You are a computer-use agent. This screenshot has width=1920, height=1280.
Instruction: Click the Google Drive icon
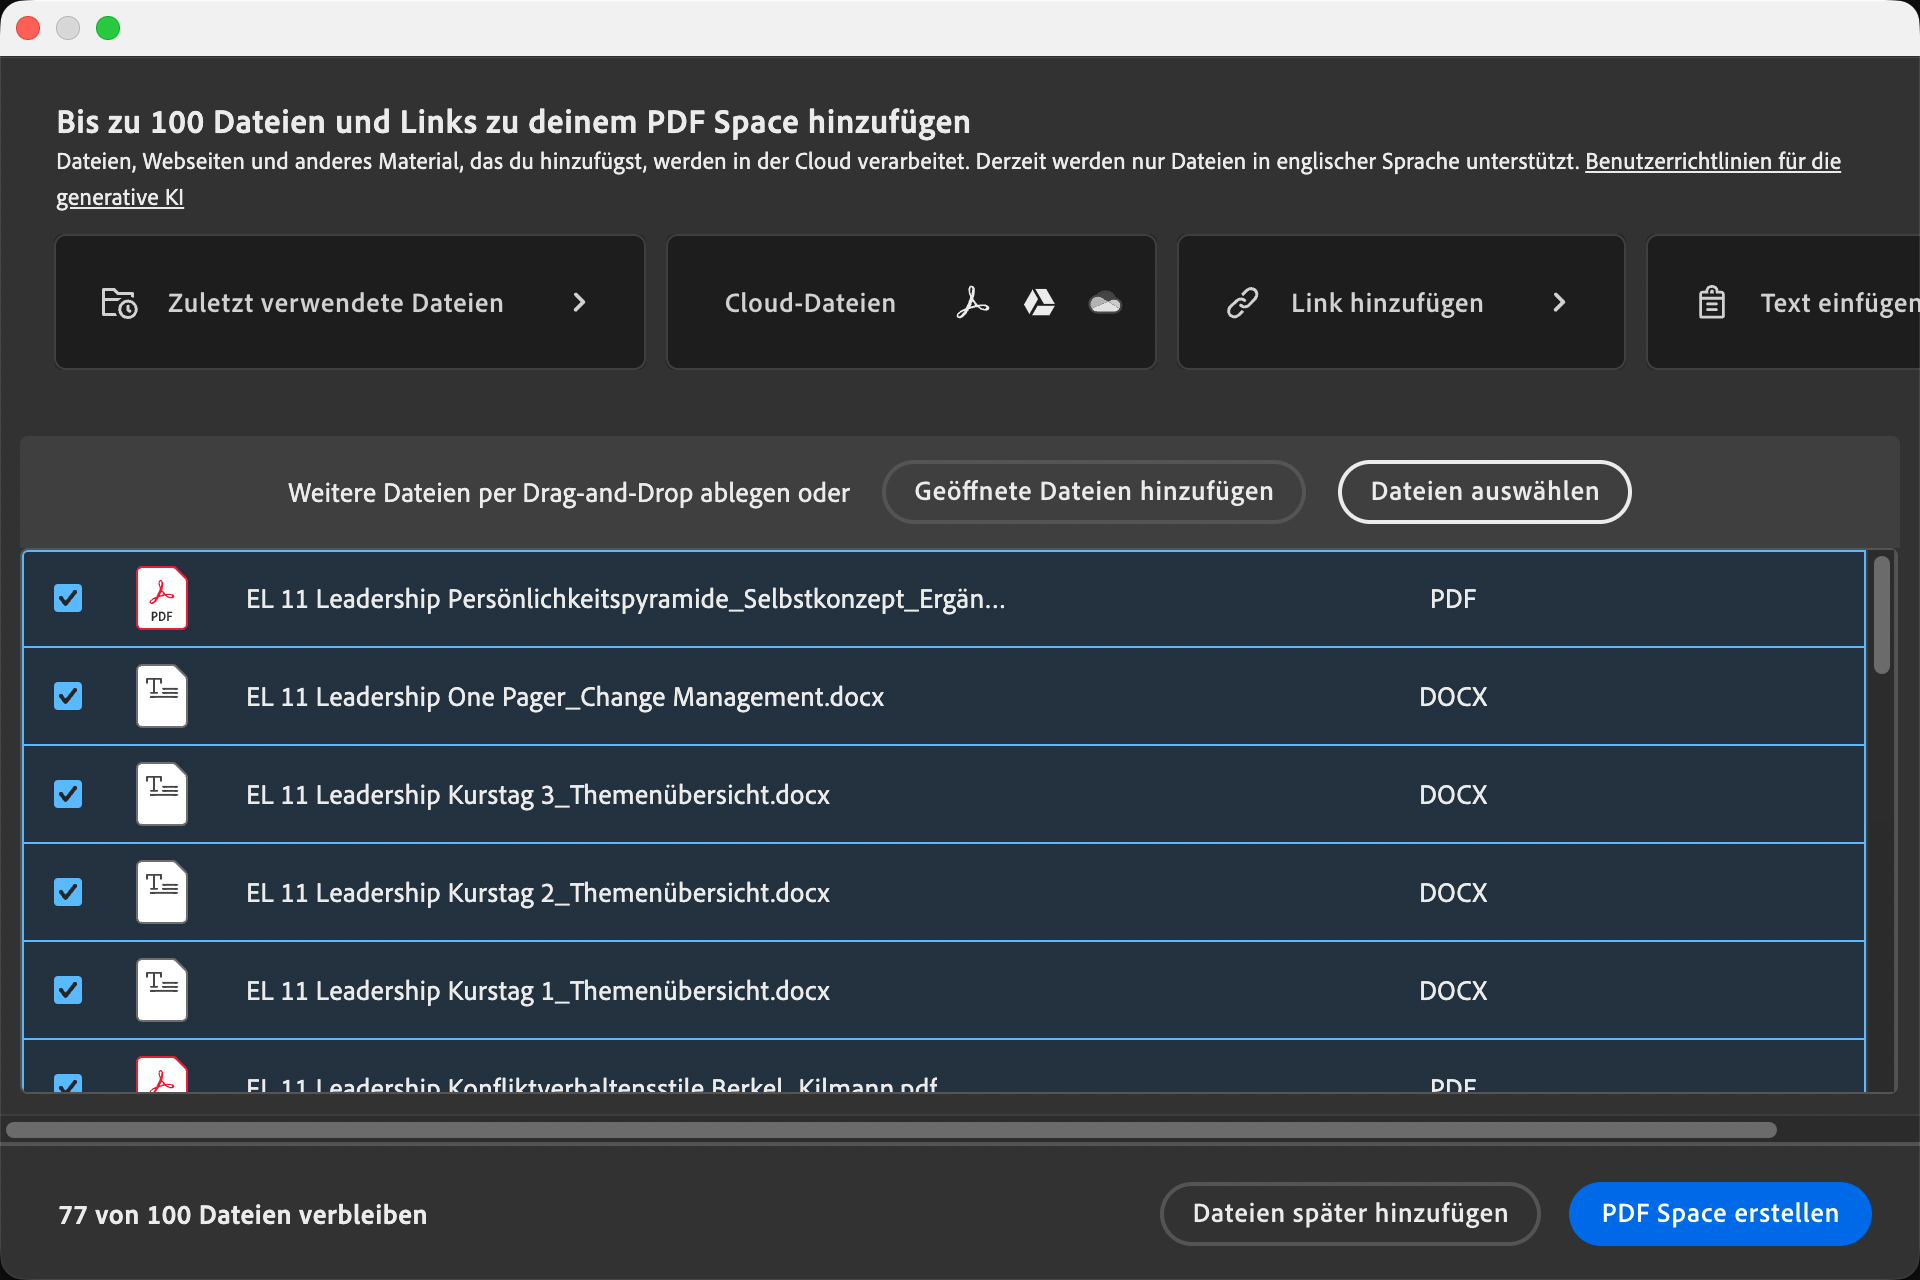pos(1039,302)
